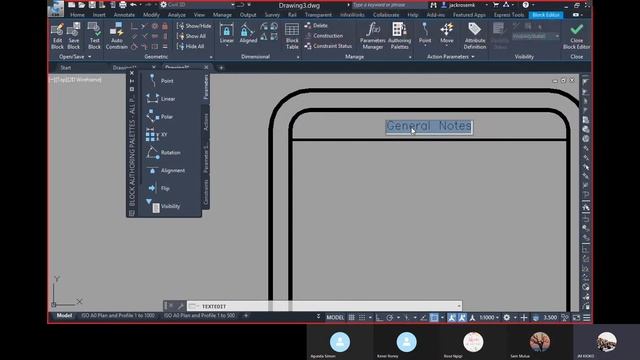Open the Modify ribbon tab
The image size is (640, 360).
(x=151, y=15)
